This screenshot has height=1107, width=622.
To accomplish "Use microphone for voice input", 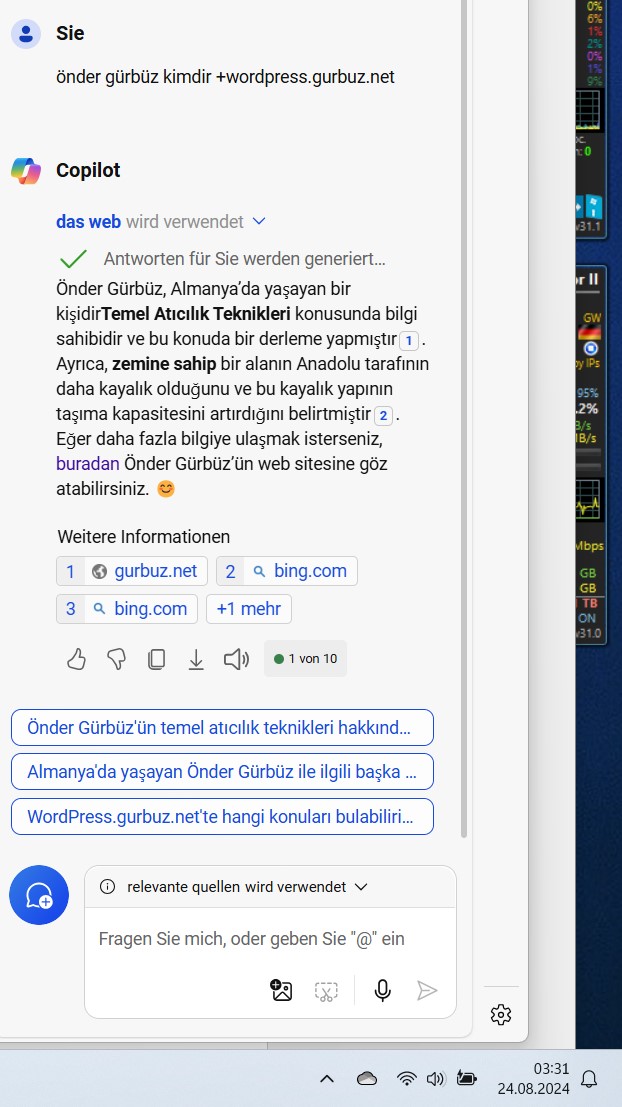I will click(383, 991).
